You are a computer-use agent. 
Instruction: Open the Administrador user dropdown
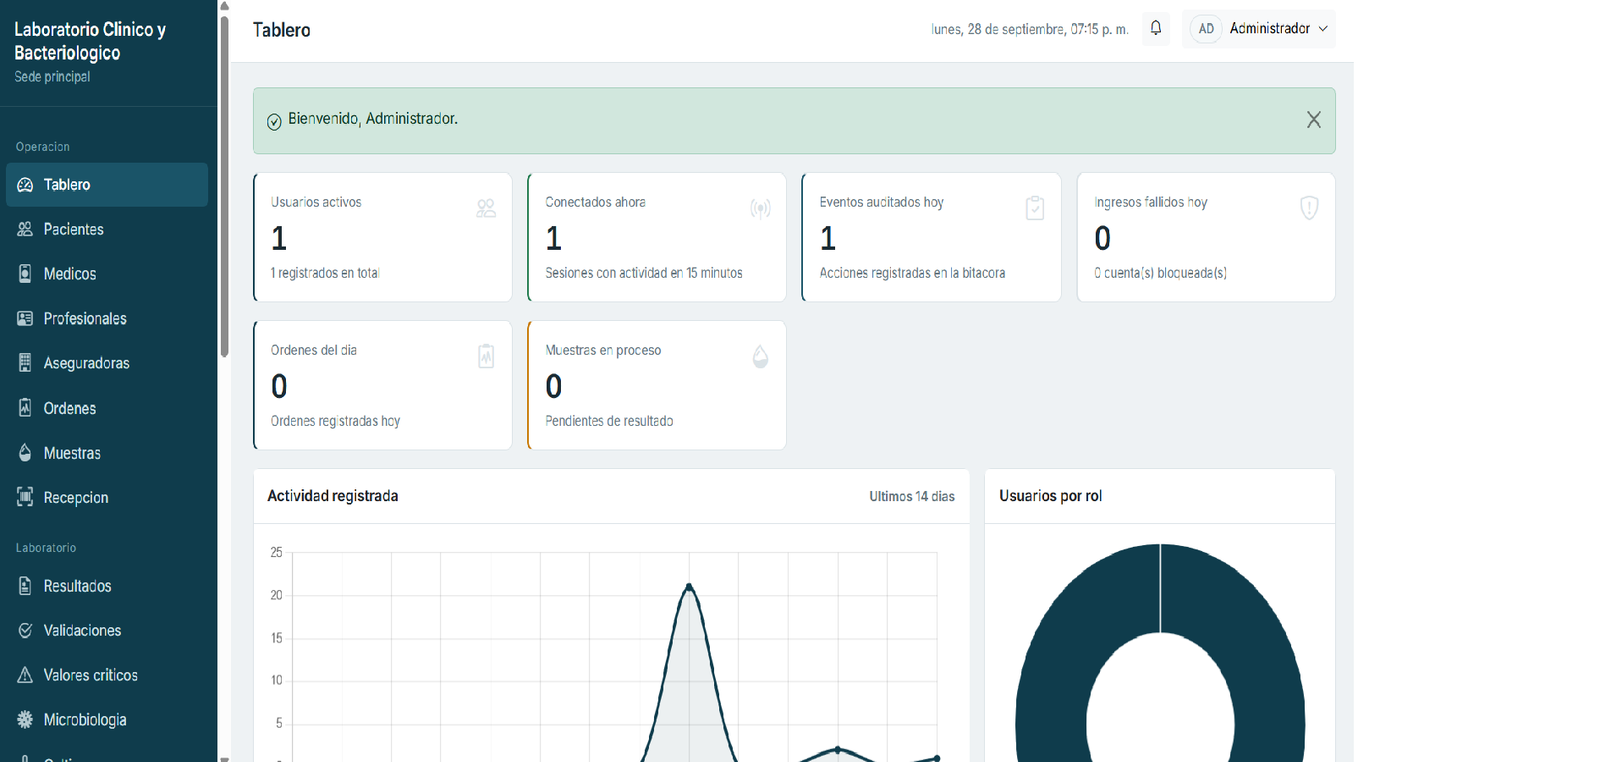click(x=1259, y=29)
